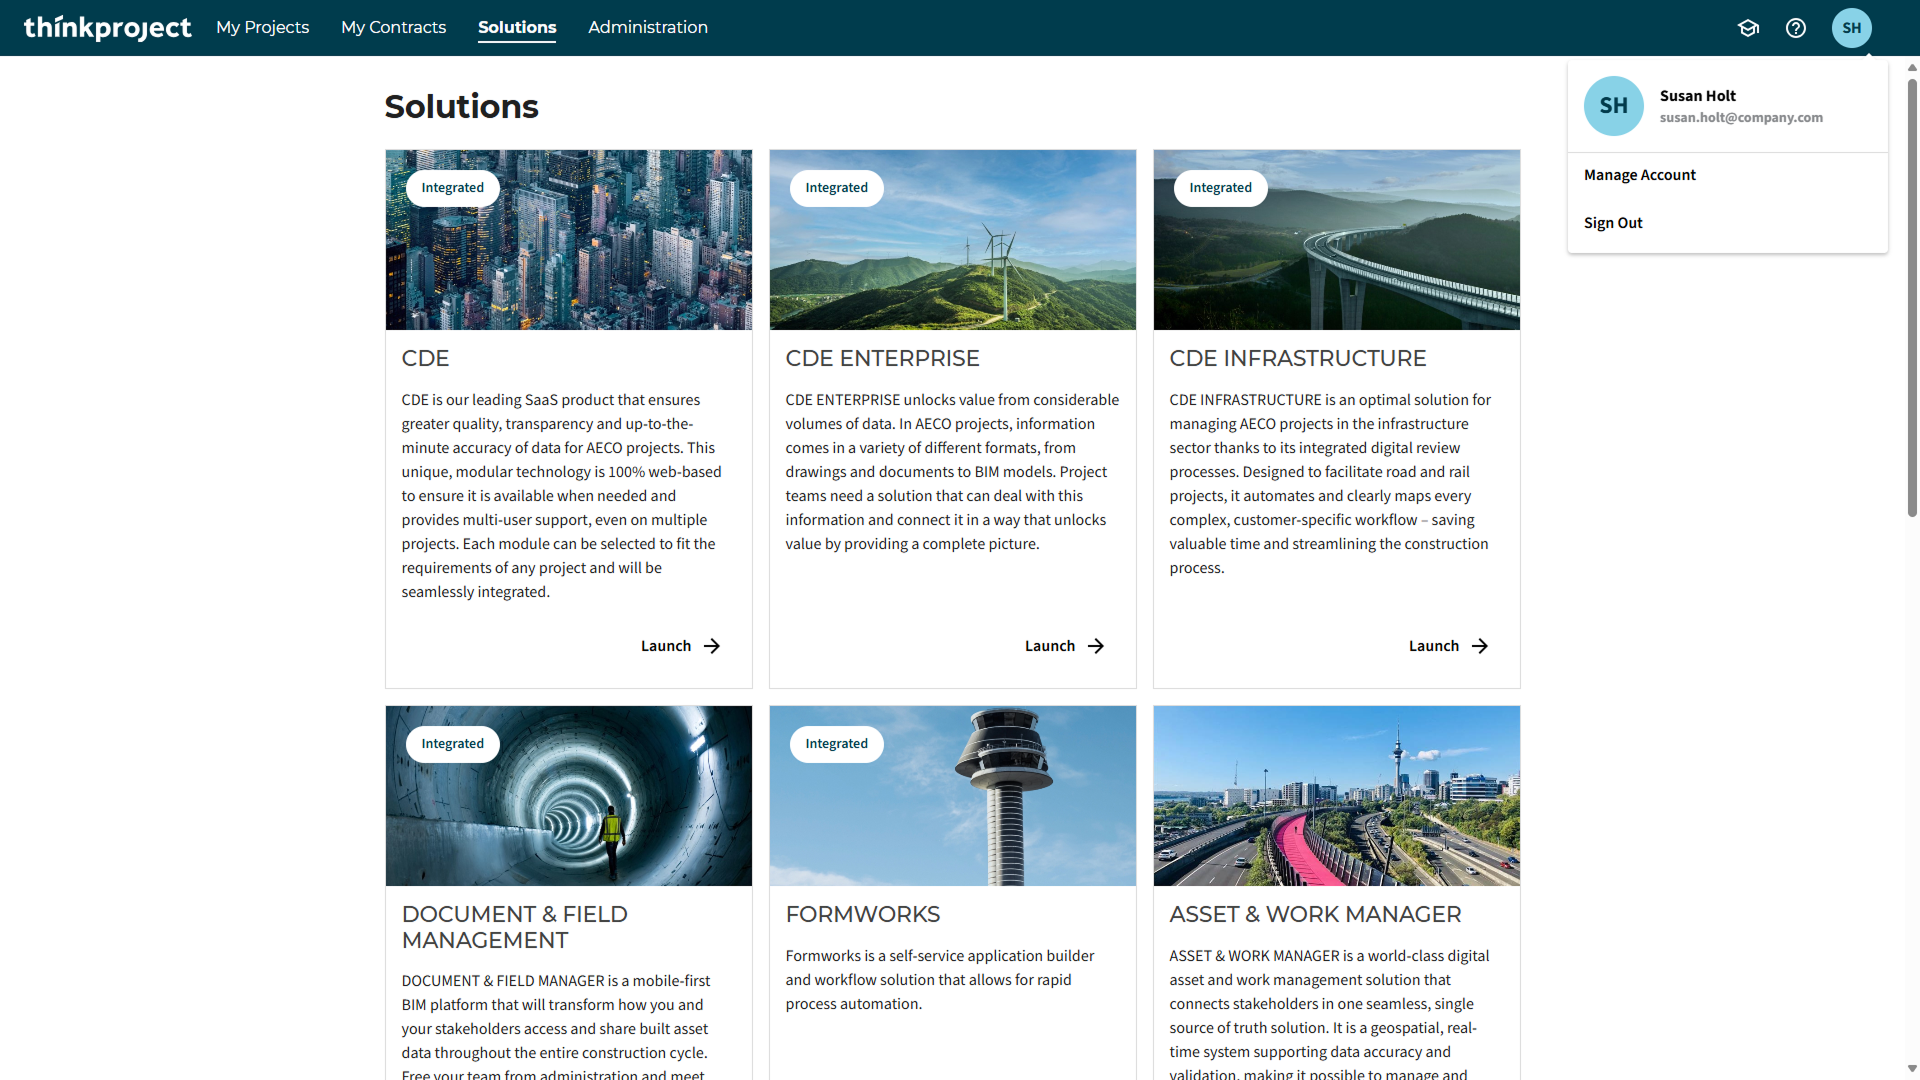Go to My Contracts tab

pos(393,28)
